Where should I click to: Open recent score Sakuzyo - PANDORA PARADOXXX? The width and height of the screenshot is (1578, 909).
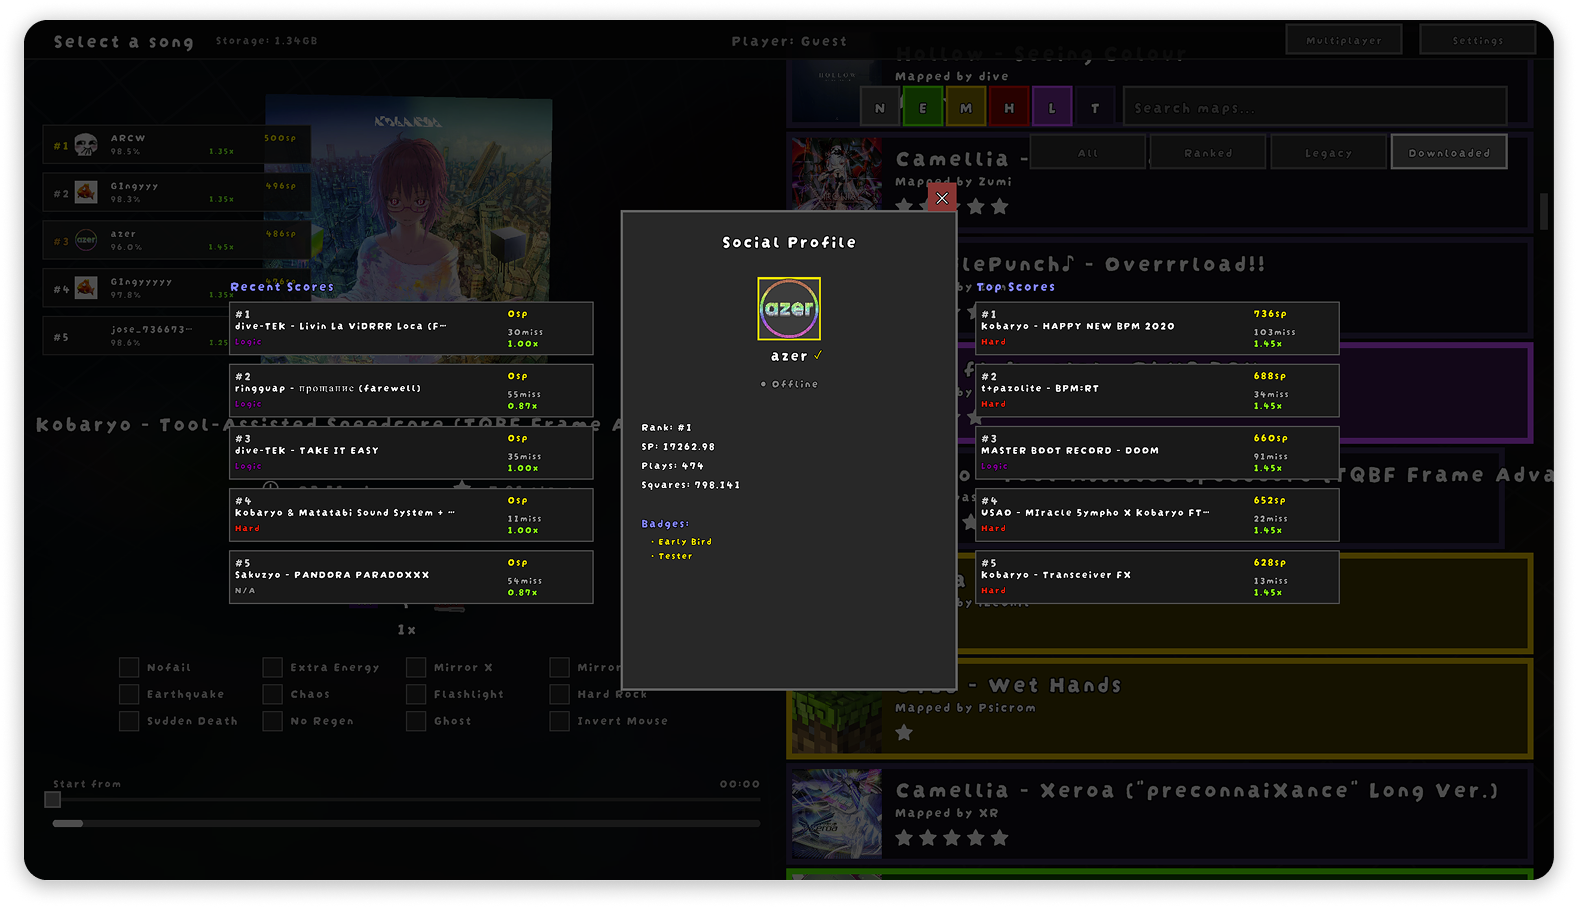(411, 577)
